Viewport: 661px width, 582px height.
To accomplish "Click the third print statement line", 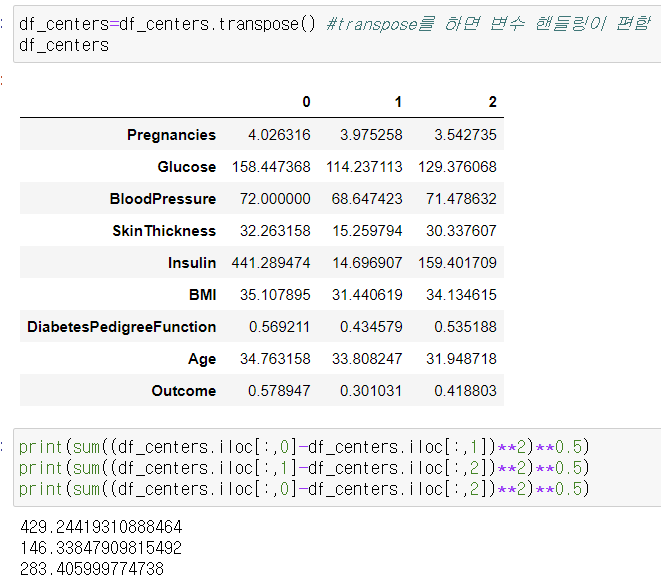I will (x=304, y=489).
